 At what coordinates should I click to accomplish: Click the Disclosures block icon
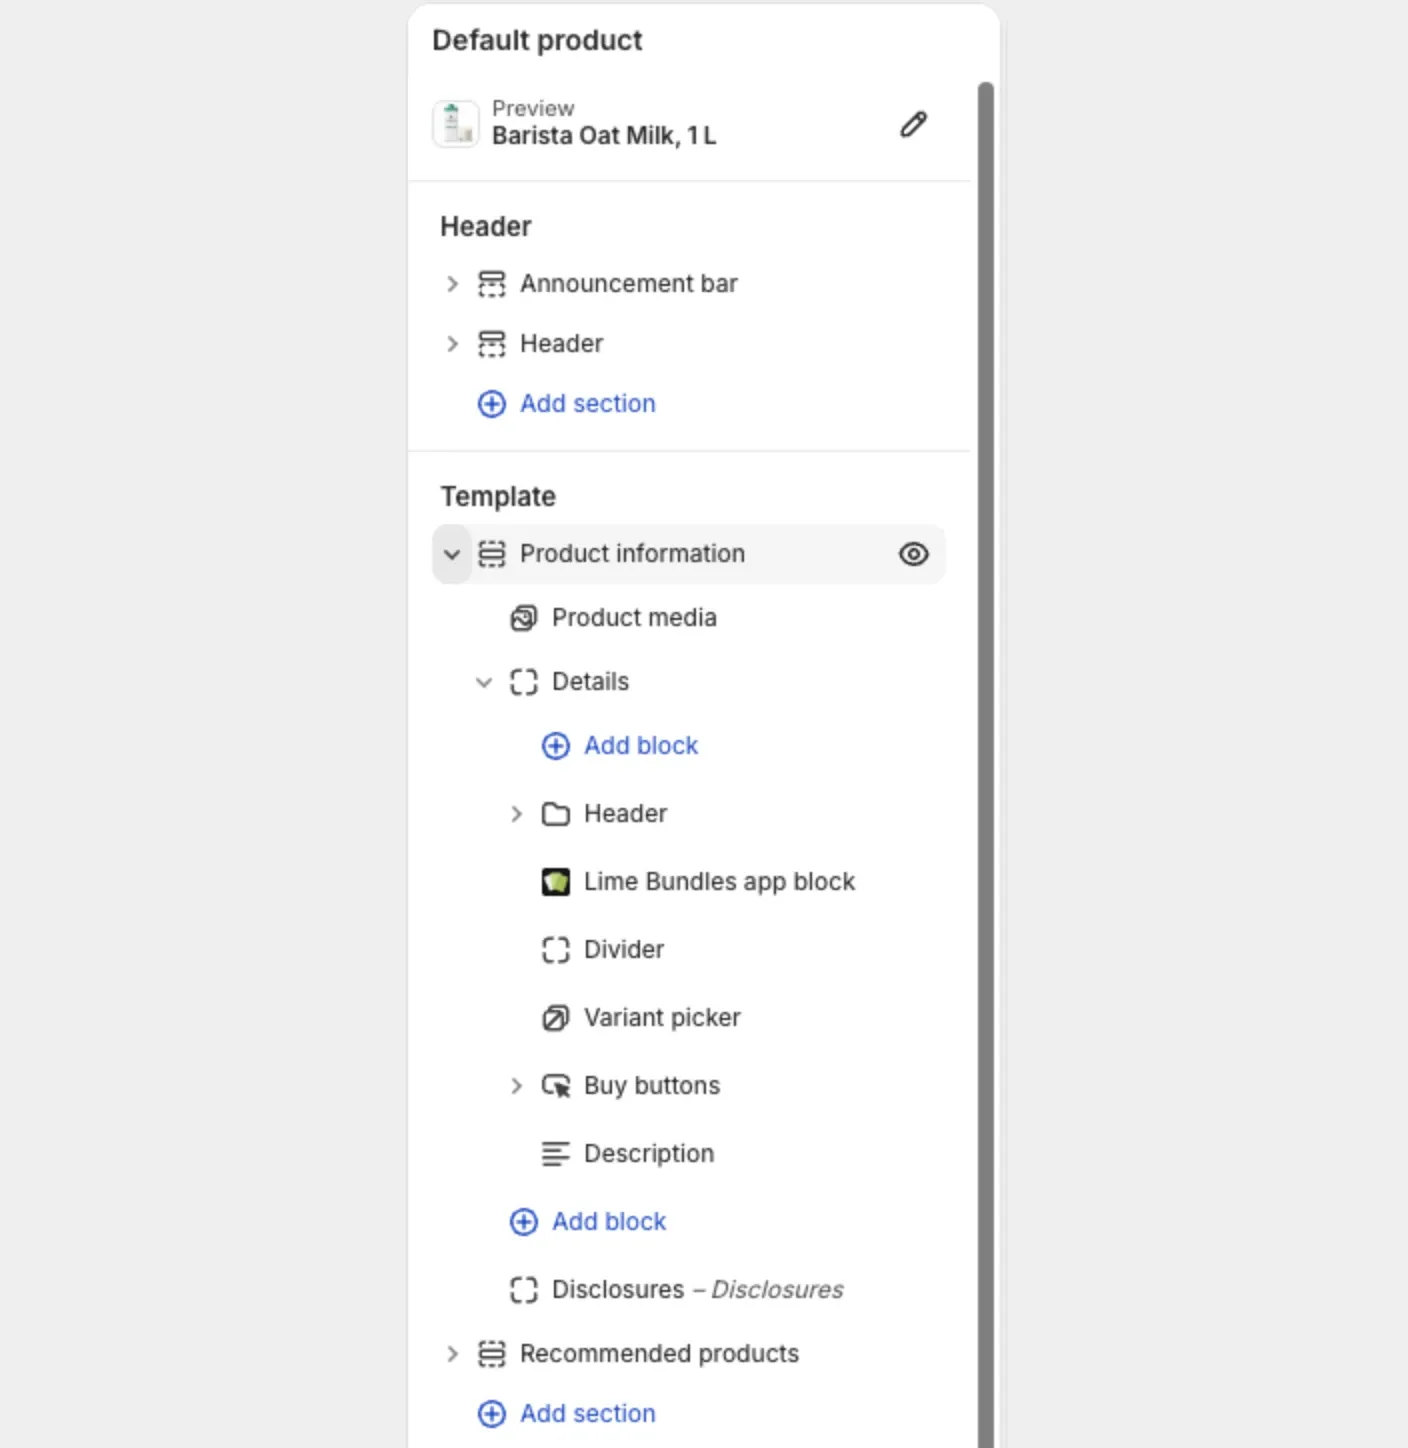(523, 1290)
